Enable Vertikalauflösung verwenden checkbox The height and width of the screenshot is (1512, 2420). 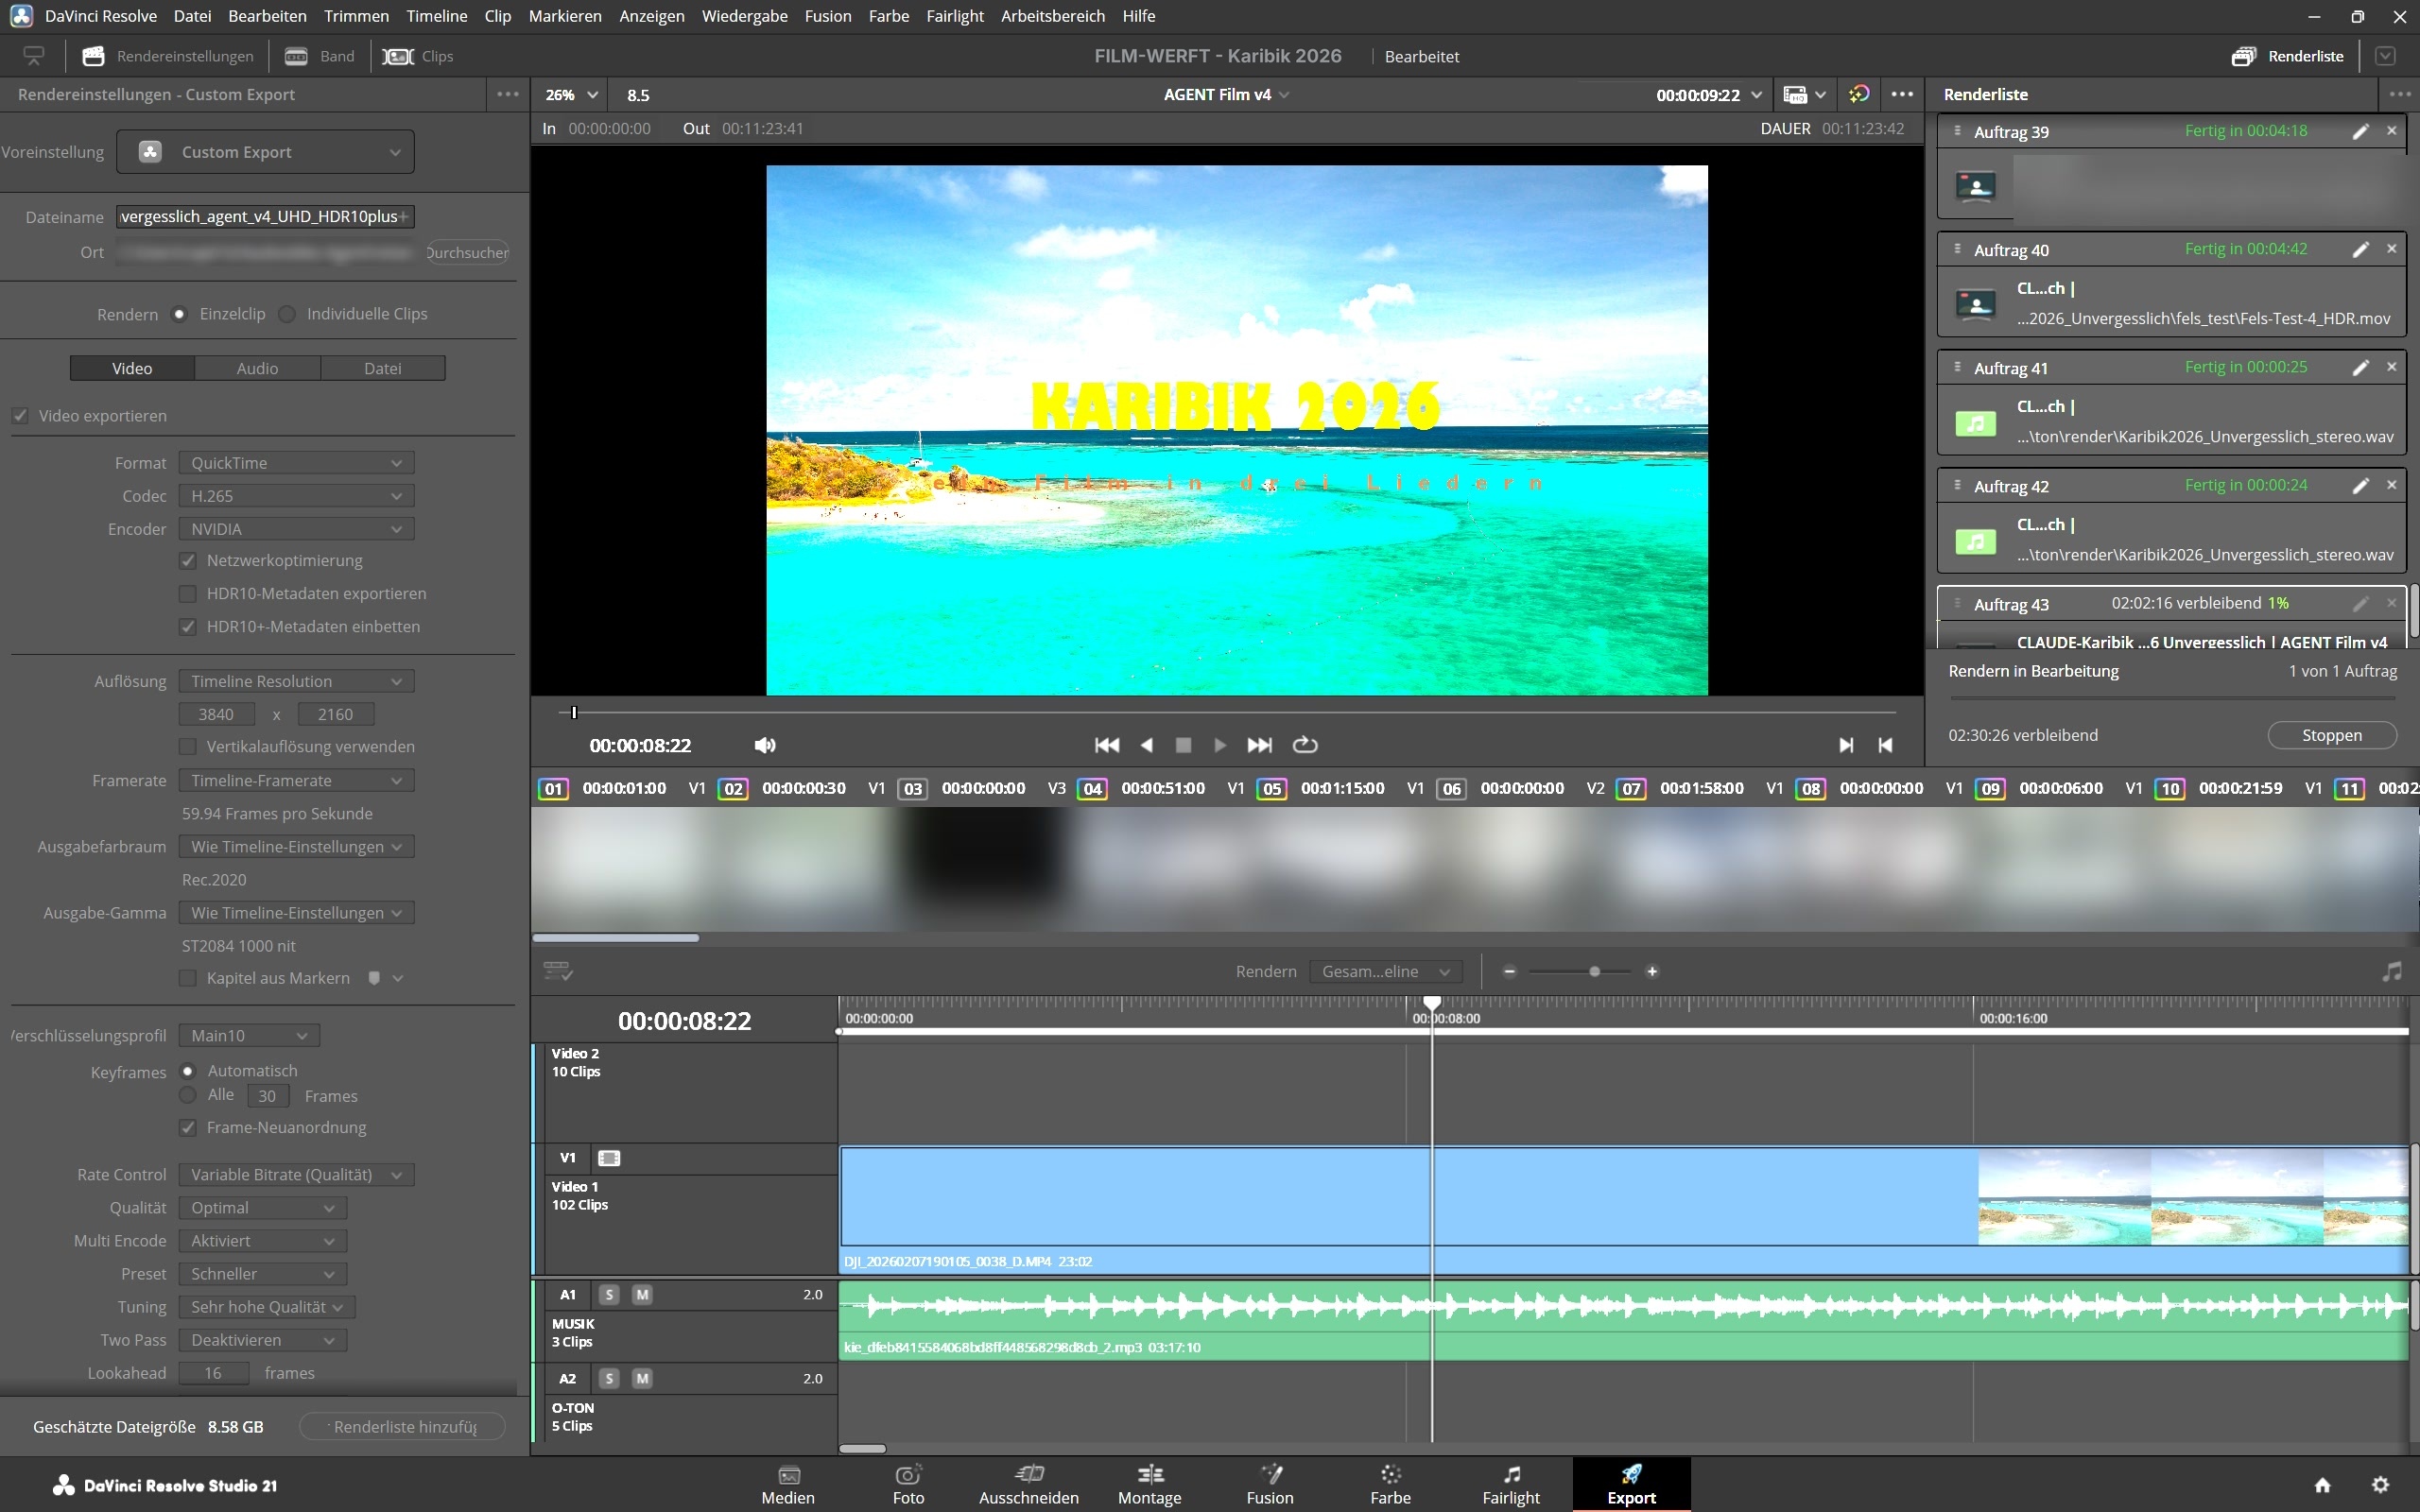coord(187,746)
